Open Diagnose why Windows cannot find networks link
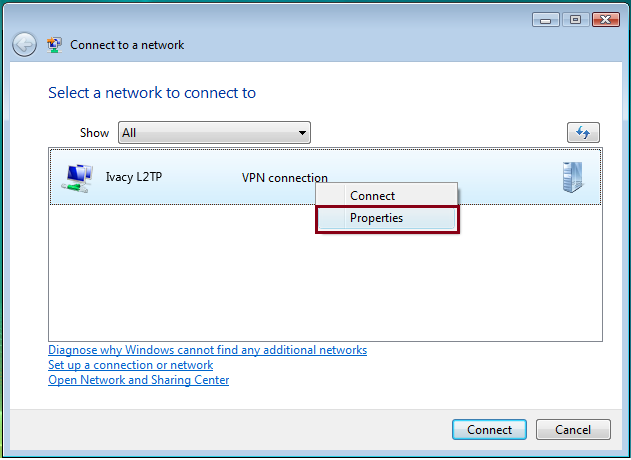This screenshot has width=631, height=460. click(x=207, y=350)
